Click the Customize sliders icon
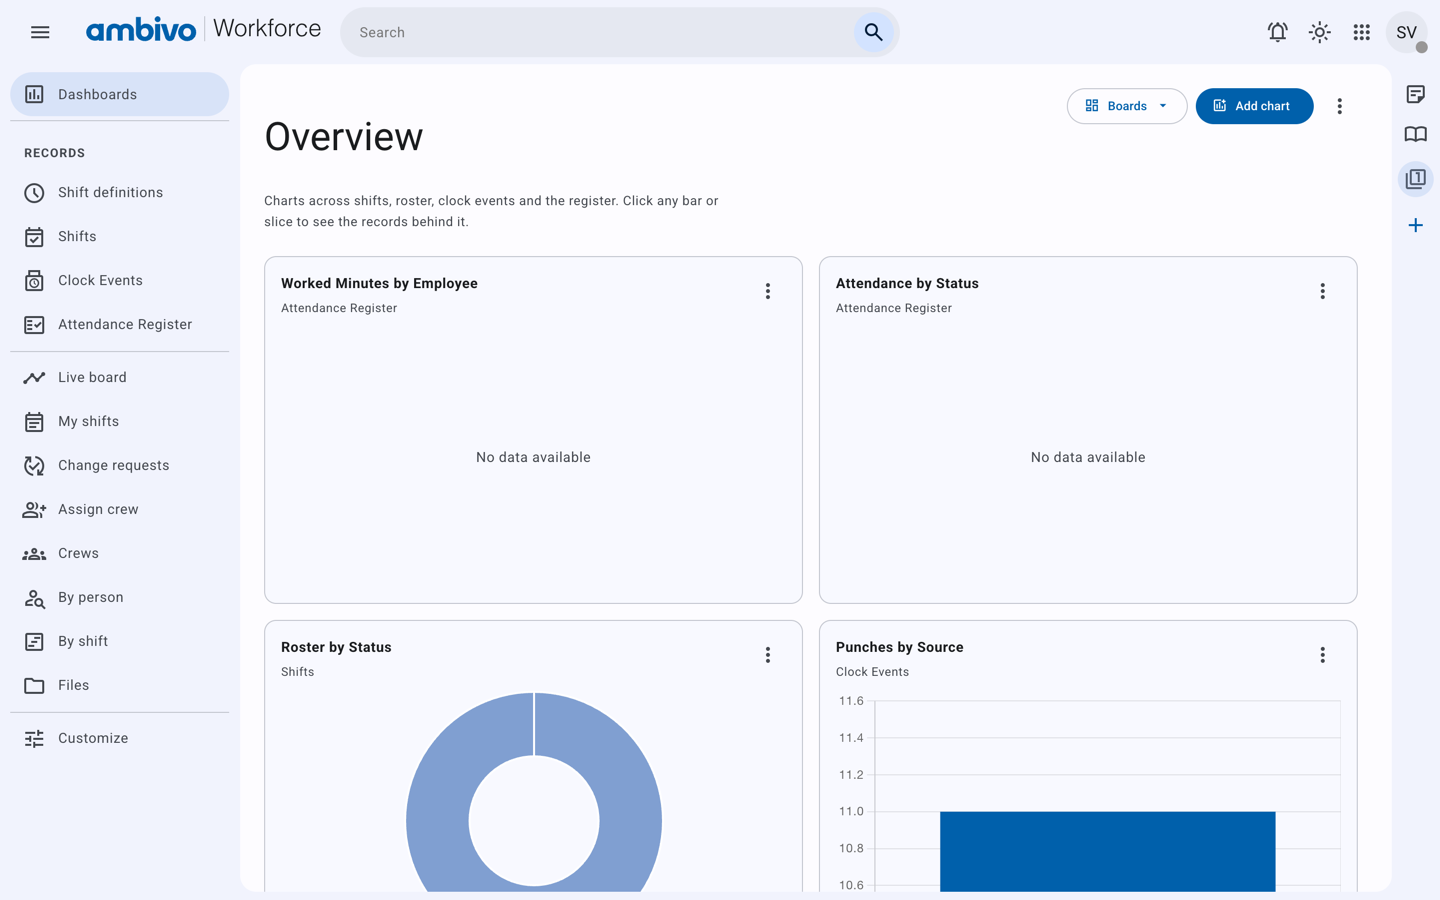Viewport: 1440px width, 900px height. (34, 738)
